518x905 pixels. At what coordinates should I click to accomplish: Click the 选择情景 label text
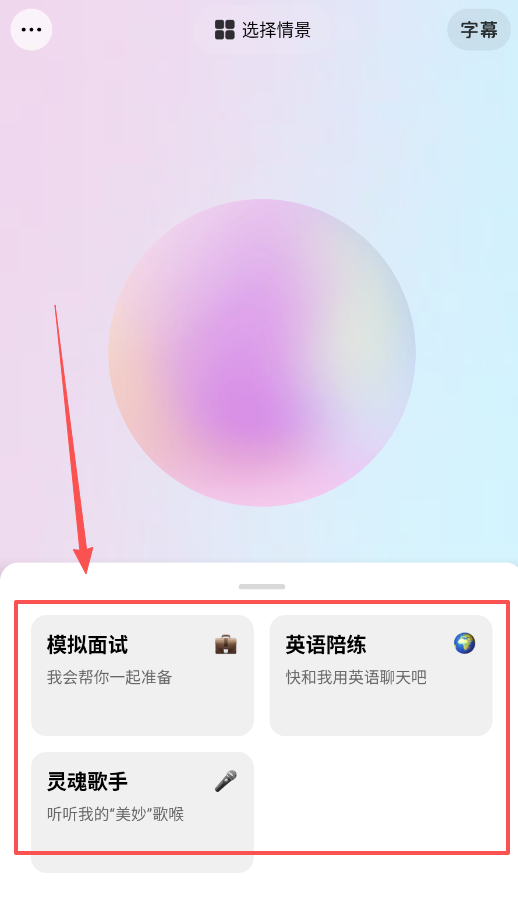pos(276,29)
